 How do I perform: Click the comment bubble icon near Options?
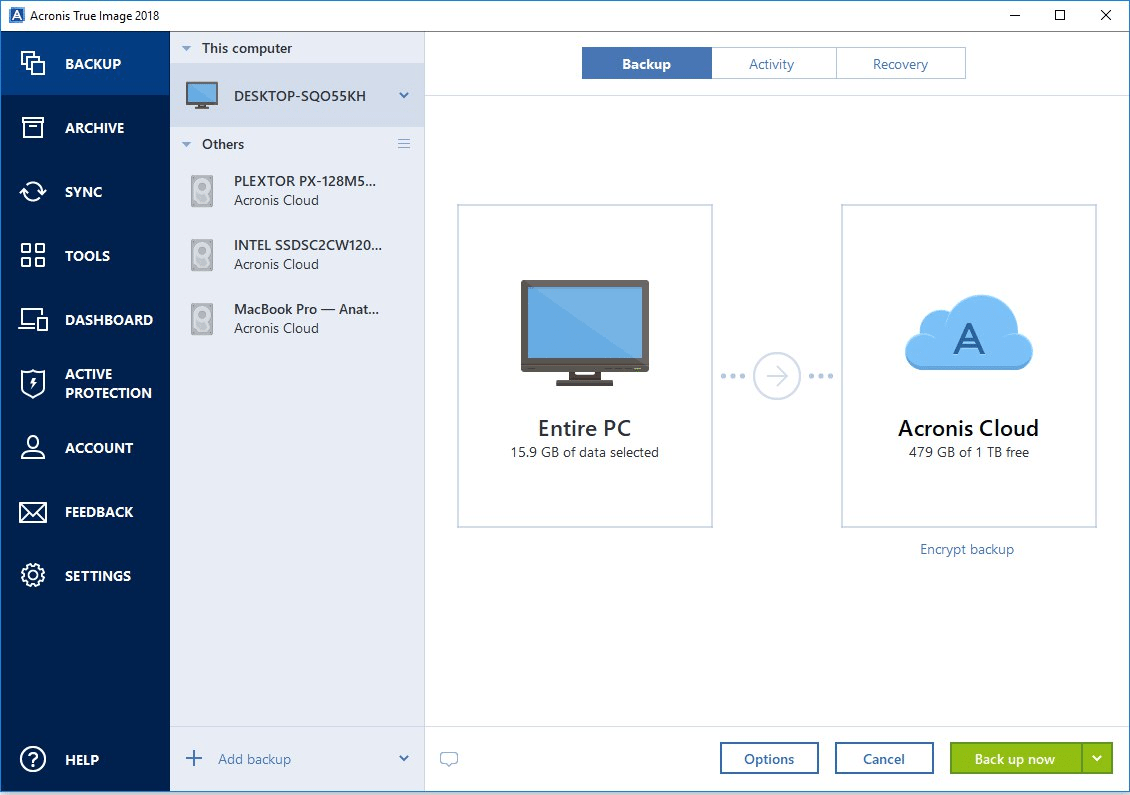[x=449, y=759]
